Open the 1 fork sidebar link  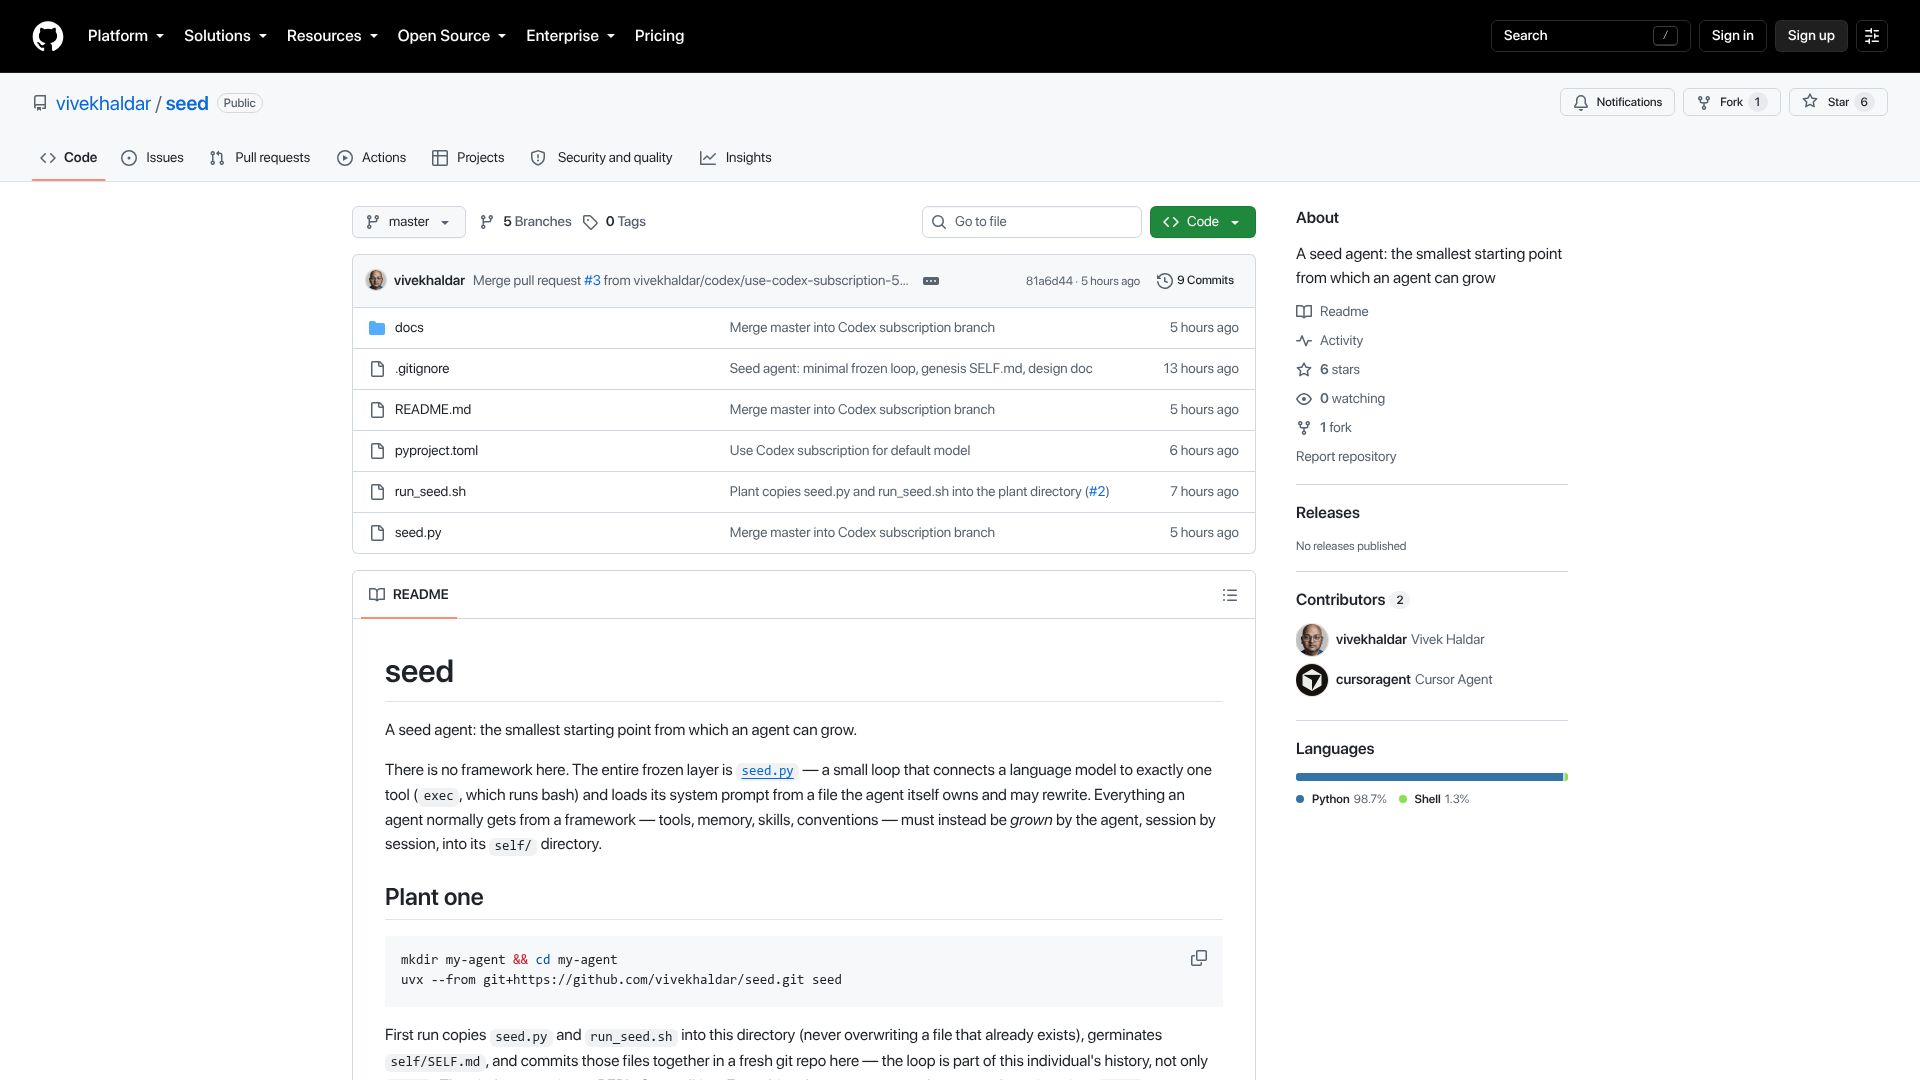tap(1324, 428)
